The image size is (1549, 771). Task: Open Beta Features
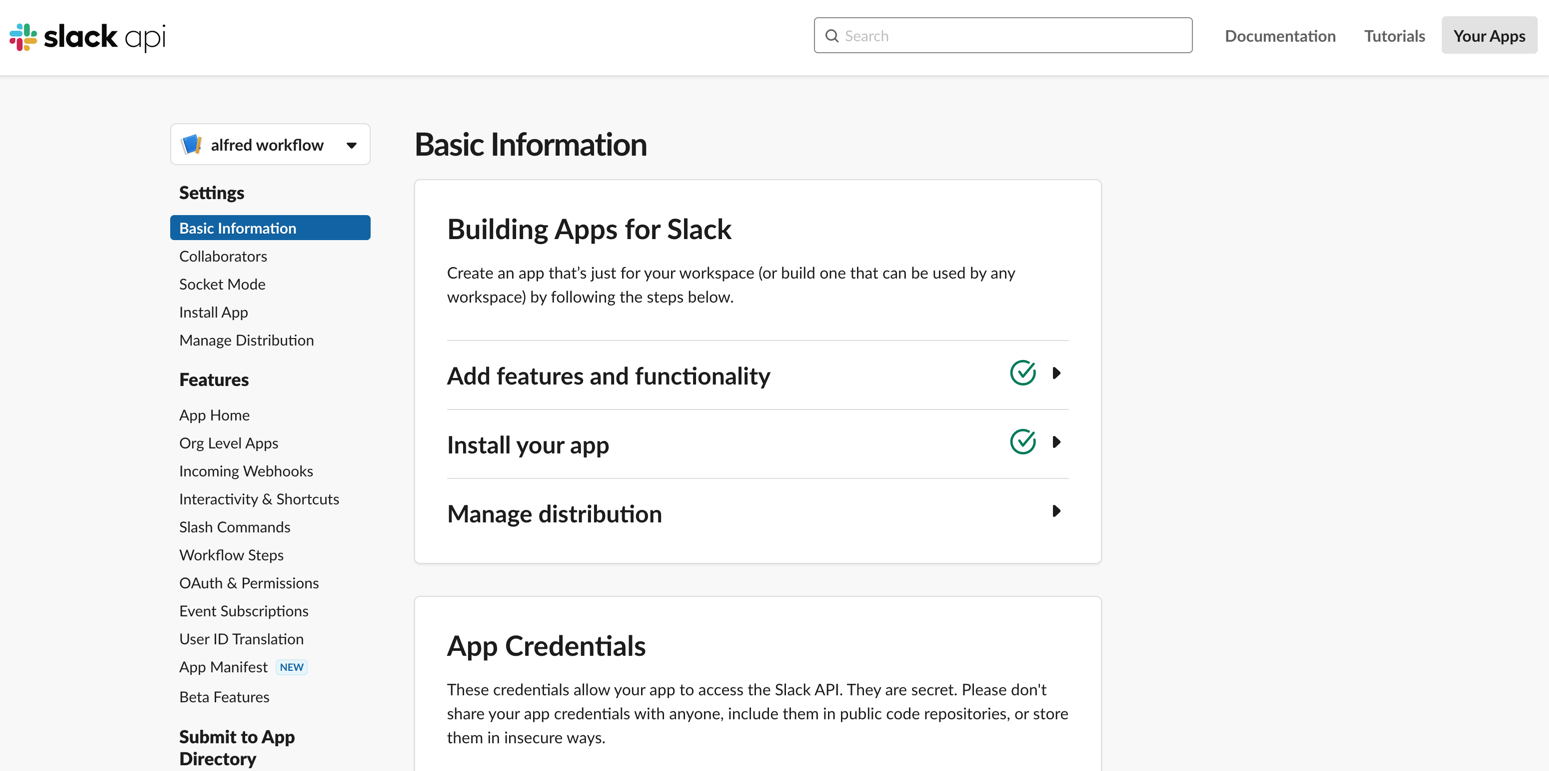click(x=224, y=697)
